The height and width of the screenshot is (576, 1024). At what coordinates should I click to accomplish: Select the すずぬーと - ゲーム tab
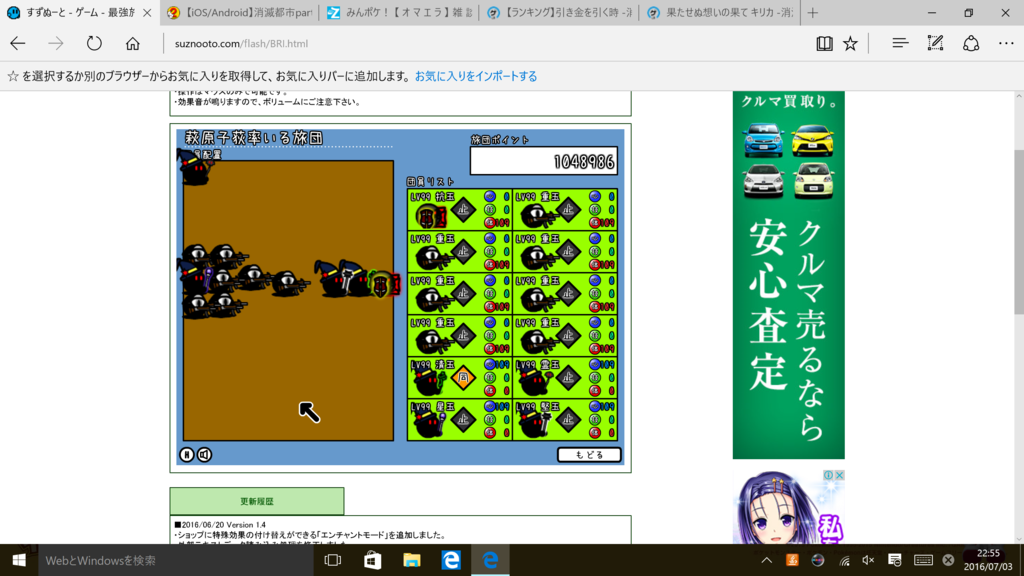click(x=72, y=12)
